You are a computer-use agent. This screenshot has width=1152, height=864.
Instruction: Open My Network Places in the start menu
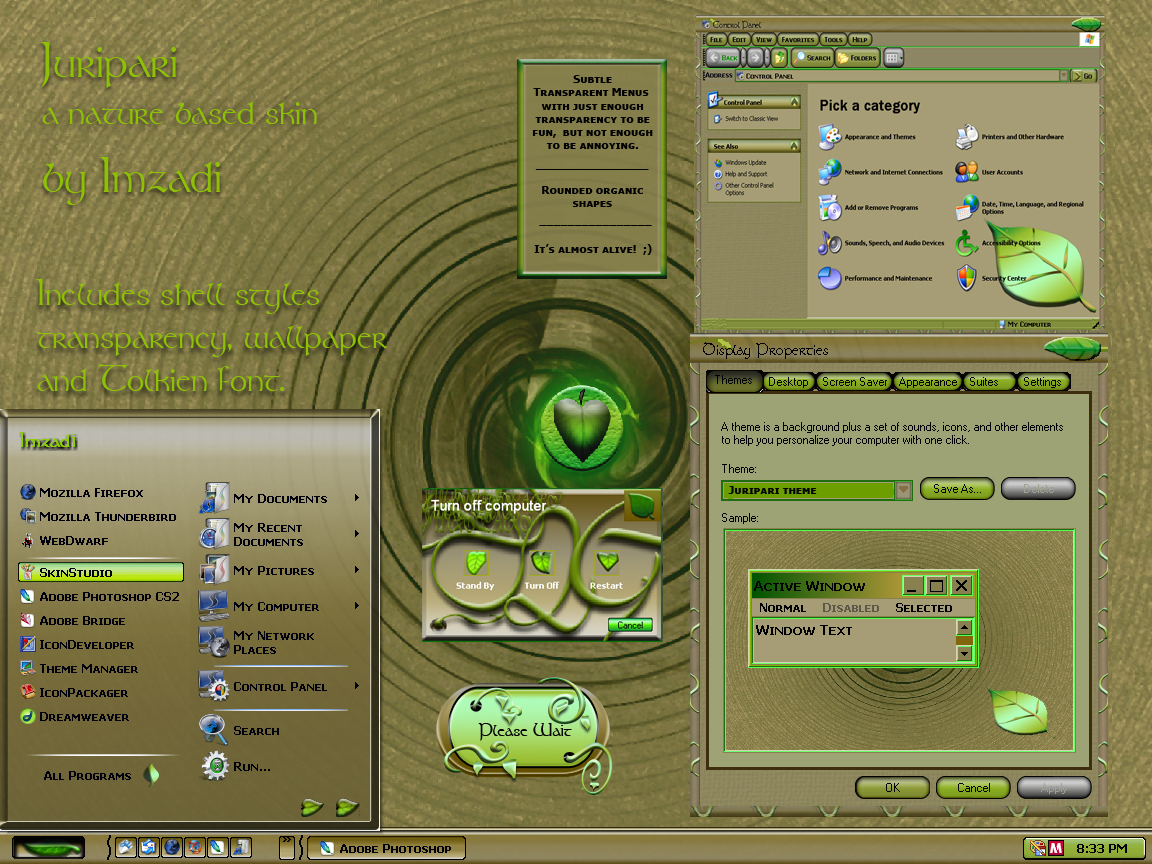[x=256, y=642]
